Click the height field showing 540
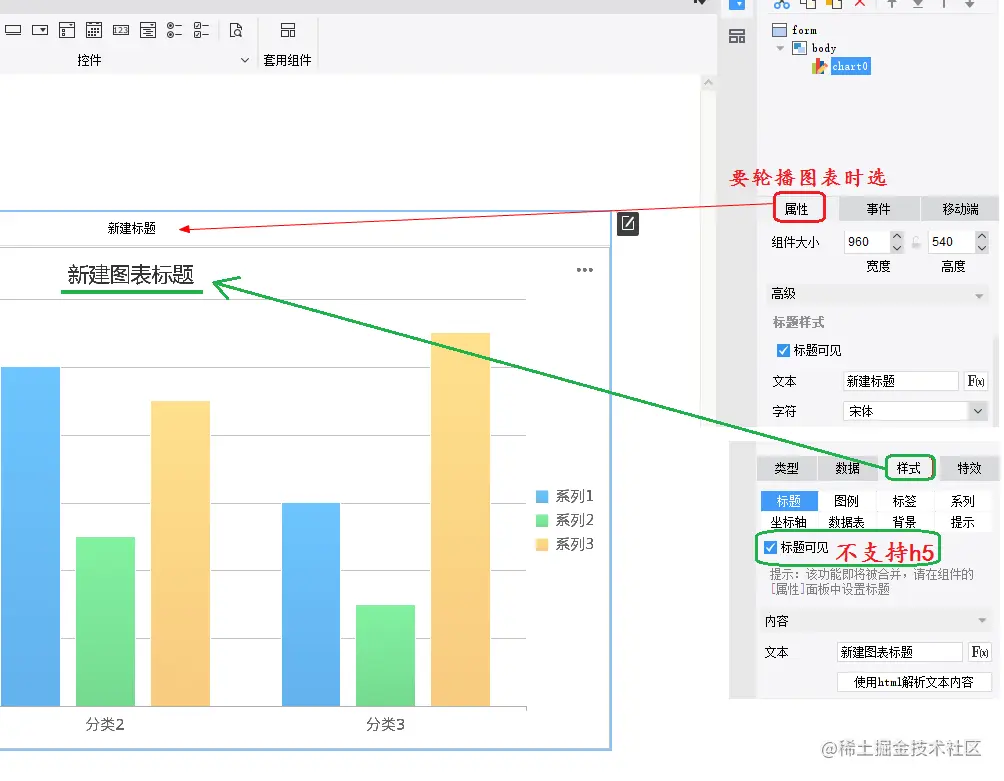Image resolution: width=1004 pixels, height=781 pixels. [951, 242]
